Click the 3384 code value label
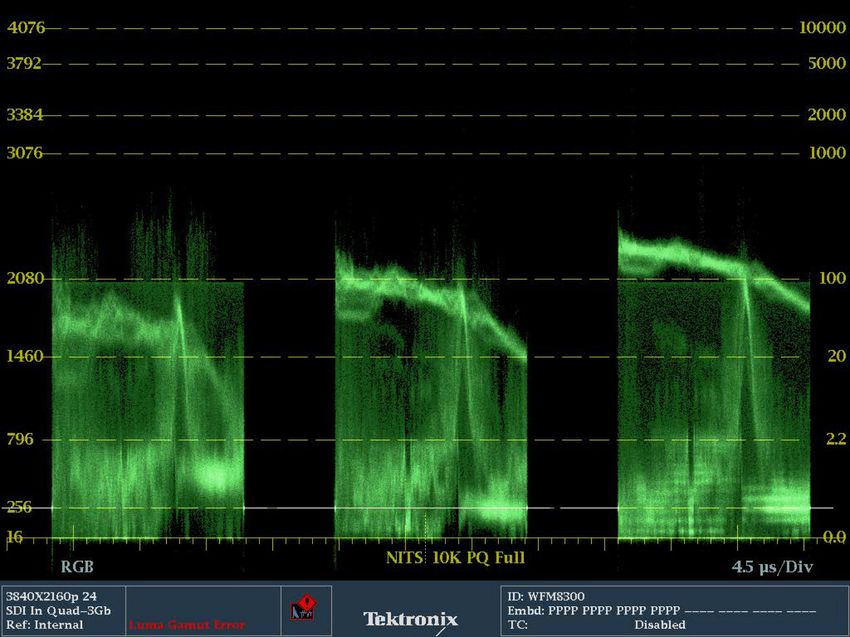 point(24,114)
